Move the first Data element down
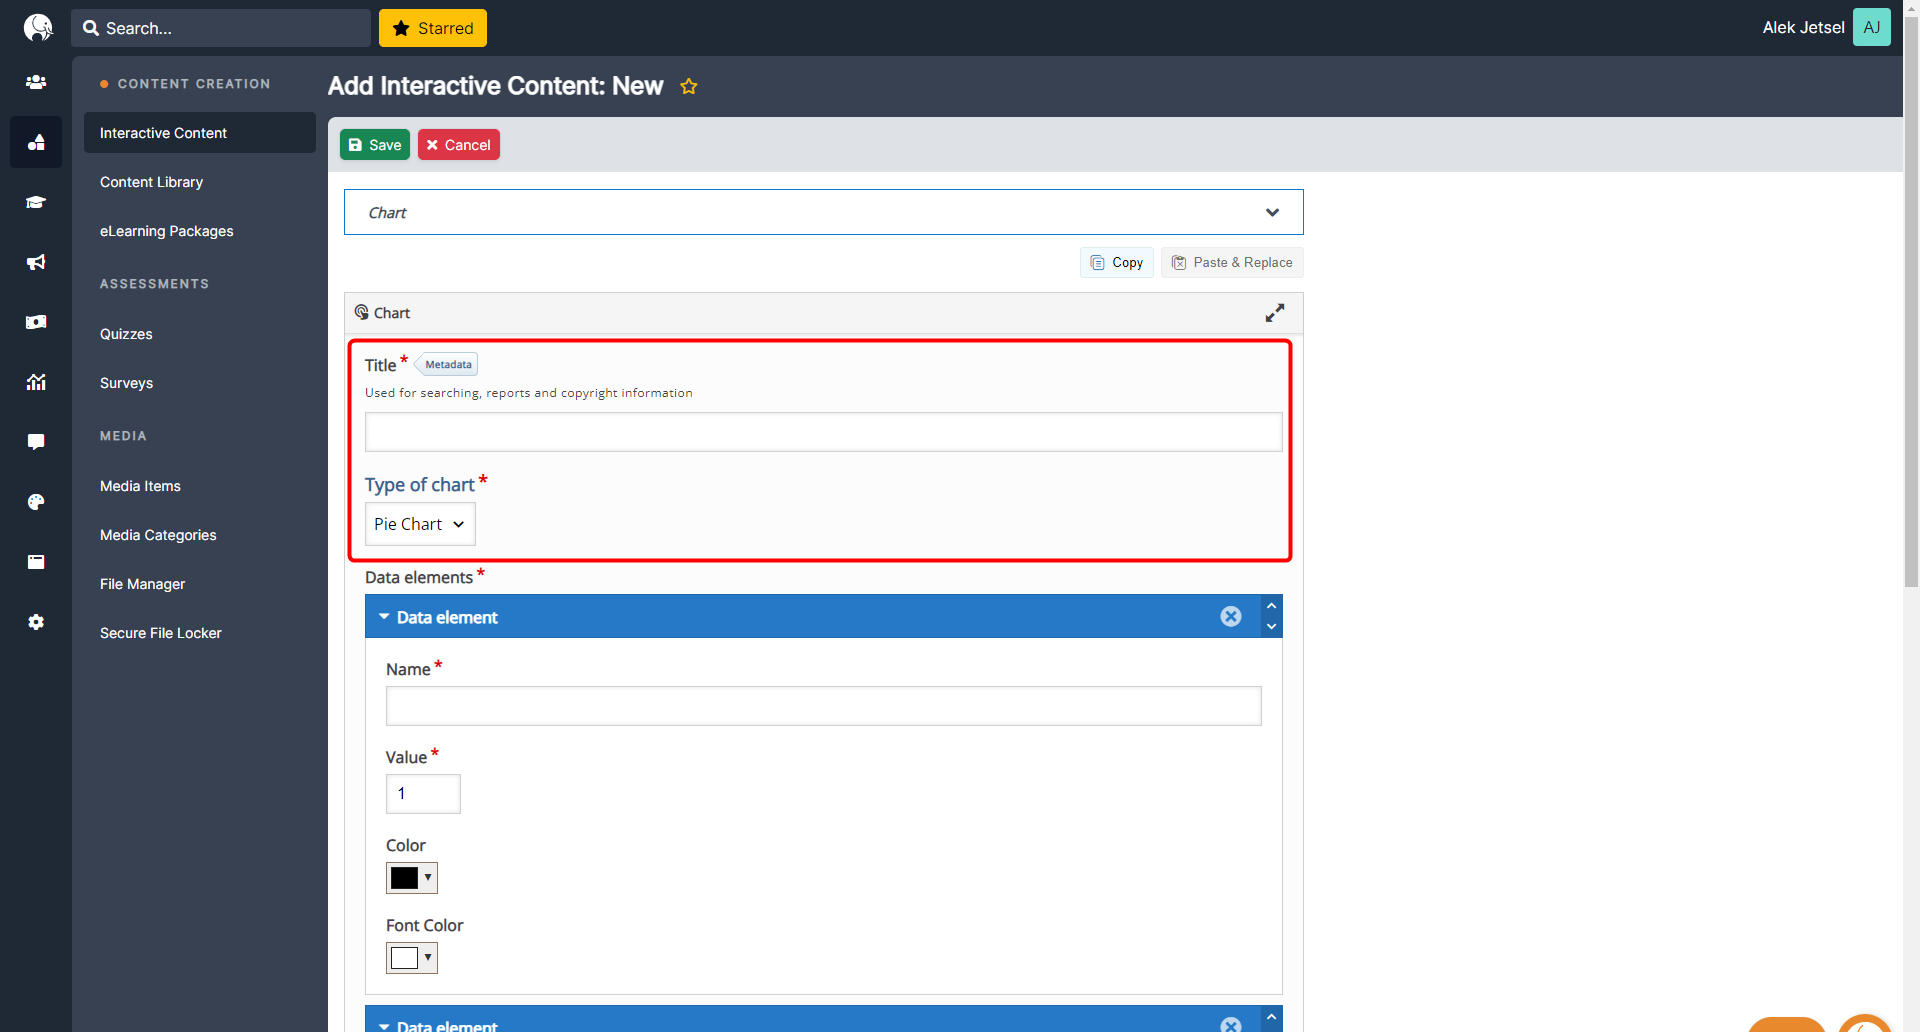 (x=1271, y=627)
